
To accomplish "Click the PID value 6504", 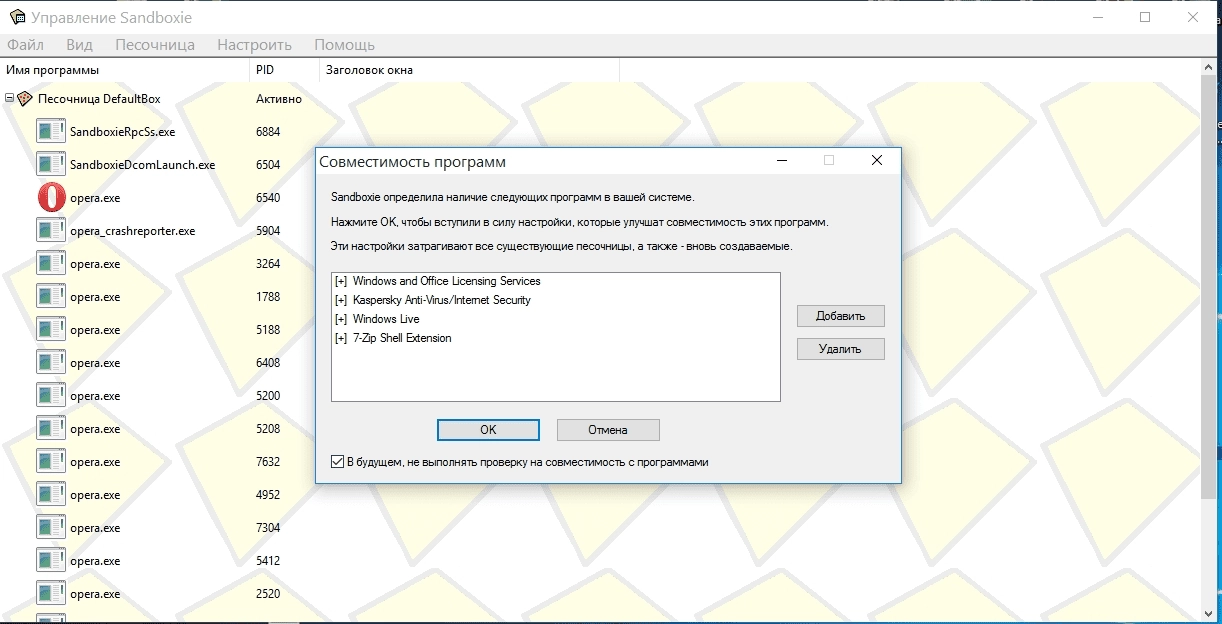I will (268, 164).
